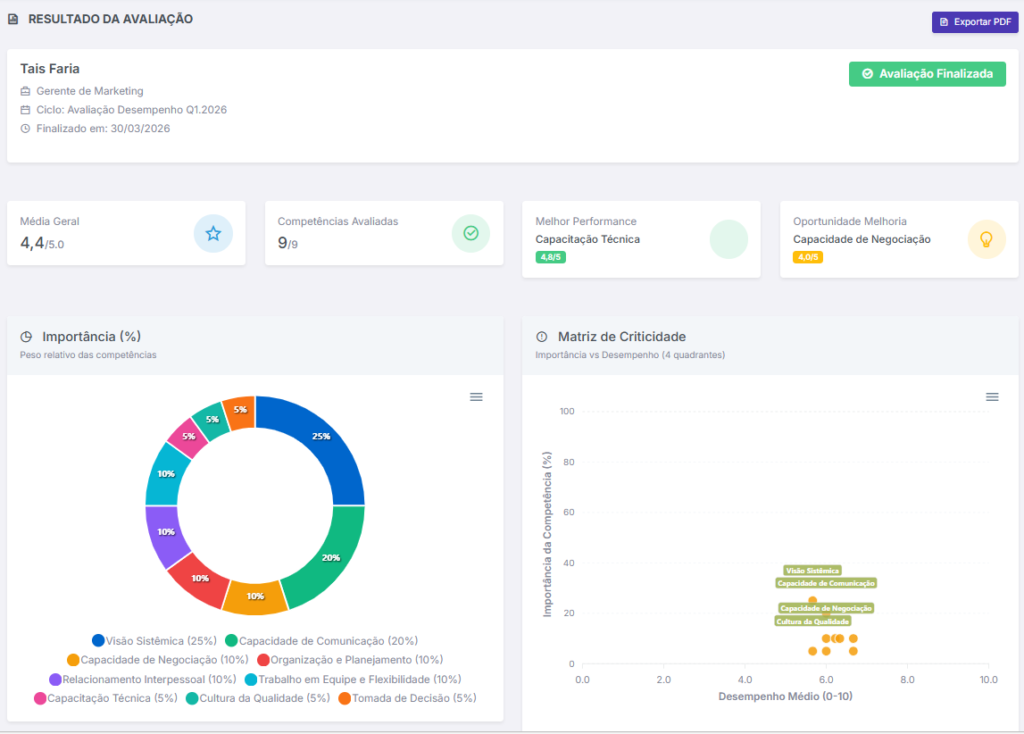1024x734 pixels.
Task: Open the hamburger menu of Matriz de Criticidade chart
Action: click(x=992, y=397)
